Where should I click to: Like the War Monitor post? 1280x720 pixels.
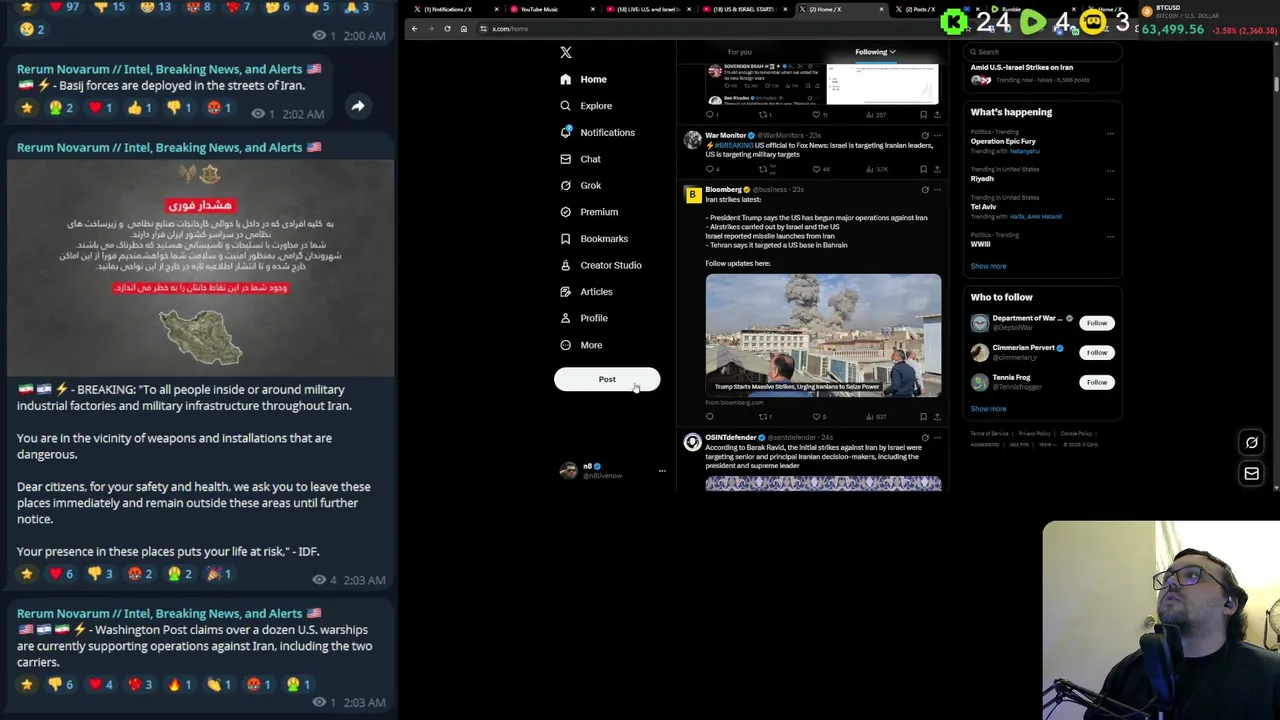click(818, 169)
